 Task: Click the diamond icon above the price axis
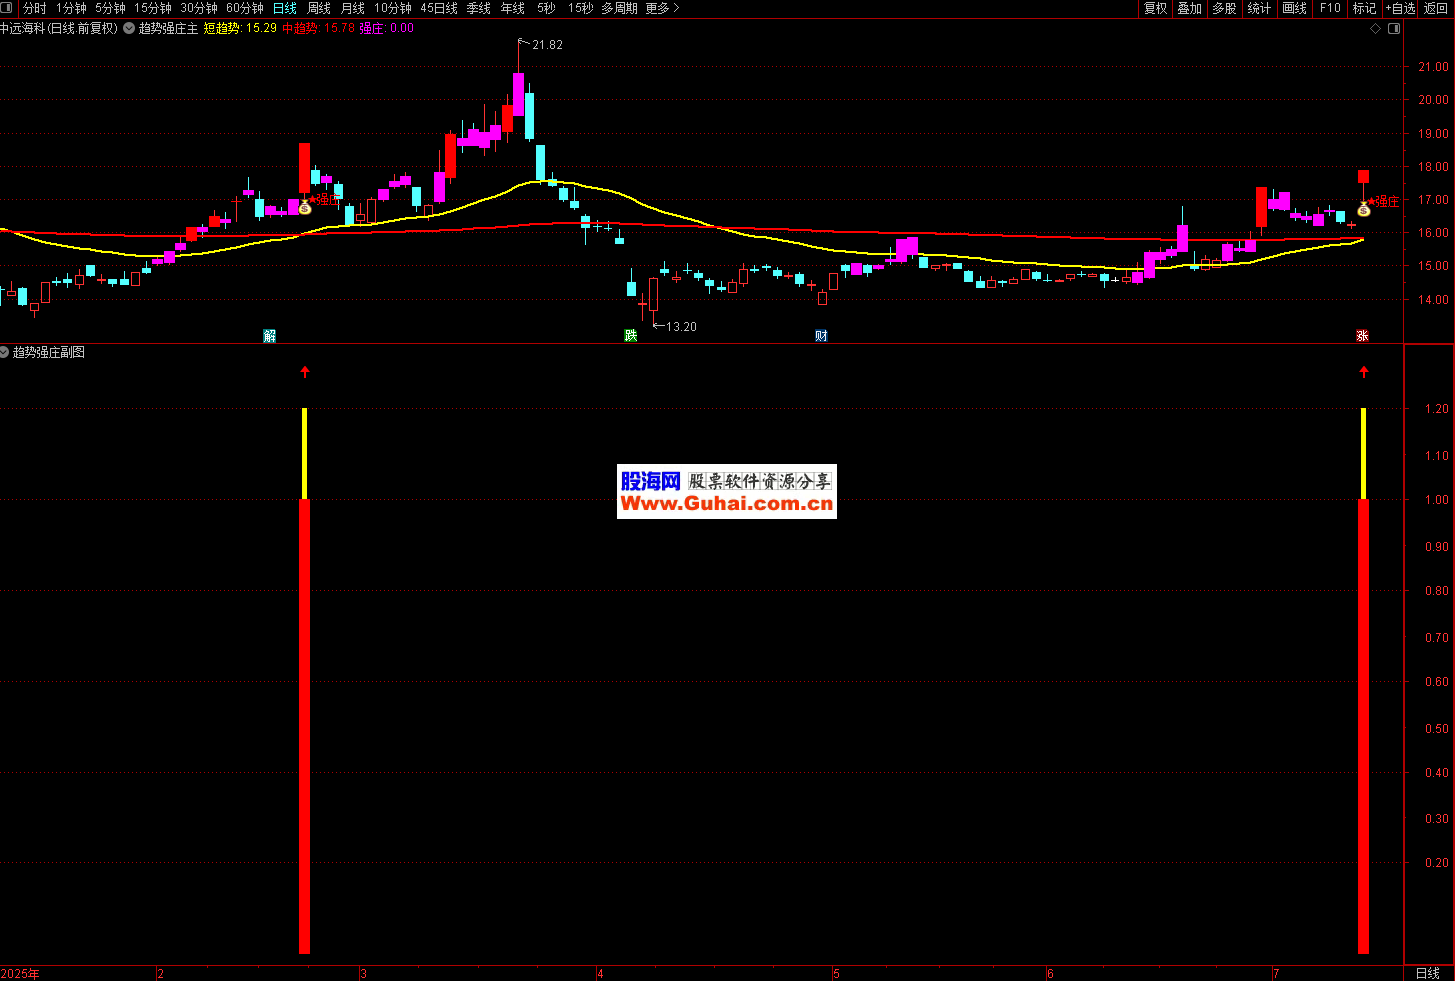pyautogui.click(x=1375, y=28)
